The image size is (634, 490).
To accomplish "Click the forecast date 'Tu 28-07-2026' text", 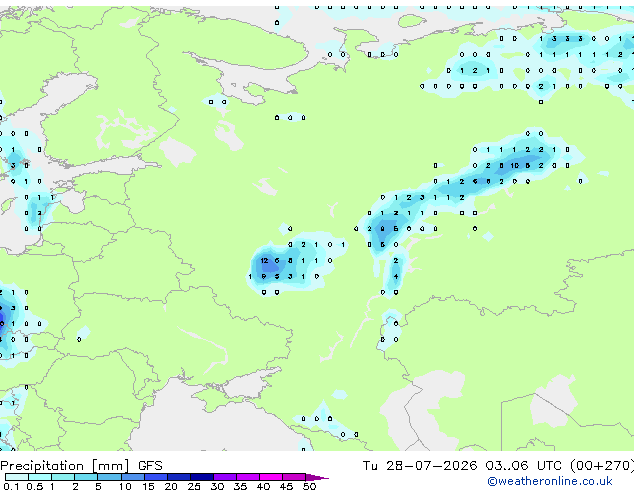I will pyautogui.click(x=420, y=466).
